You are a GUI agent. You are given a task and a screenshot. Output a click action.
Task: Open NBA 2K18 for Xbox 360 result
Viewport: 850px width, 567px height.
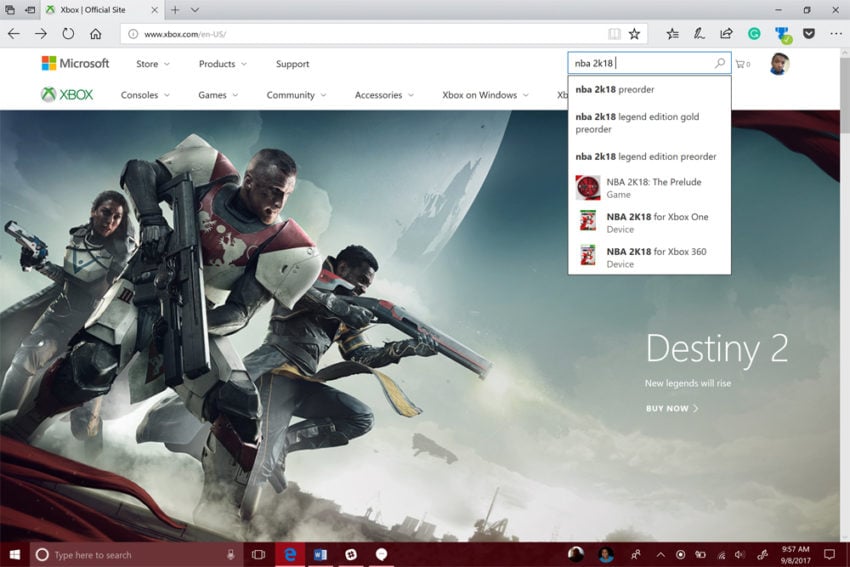click(x=649, y=257)
